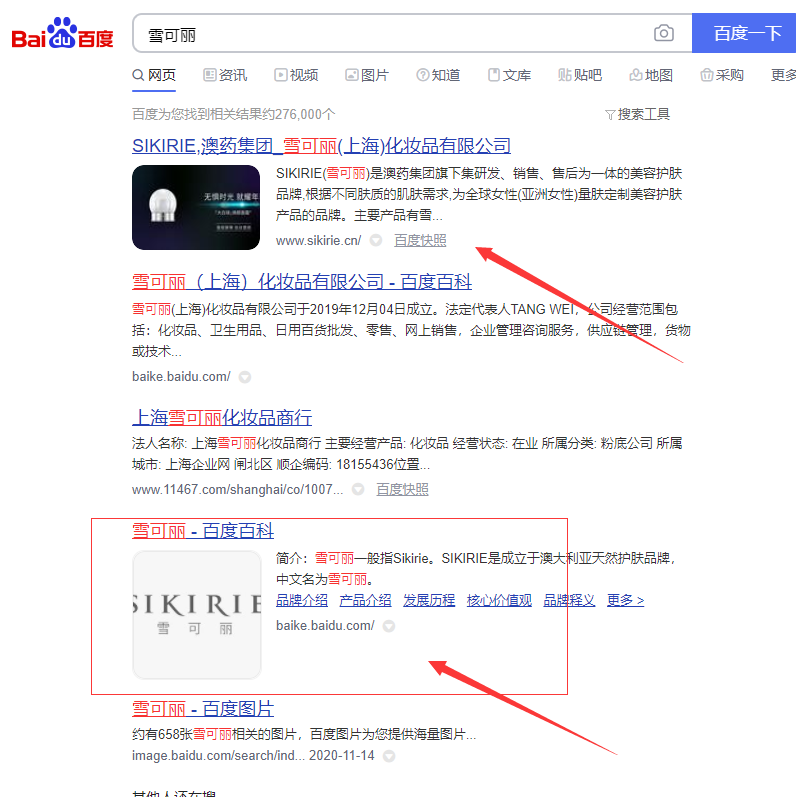
Task: Open the 贴吧 tab
Action: pos(580,75)
